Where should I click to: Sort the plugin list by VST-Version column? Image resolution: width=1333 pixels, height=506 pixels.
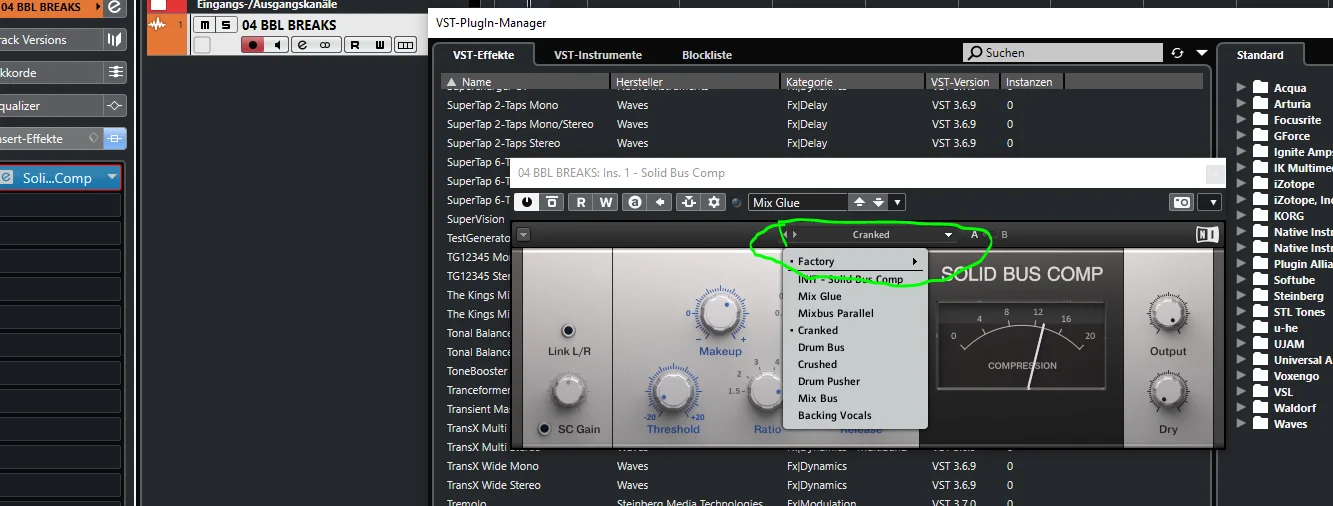[962, 82]
